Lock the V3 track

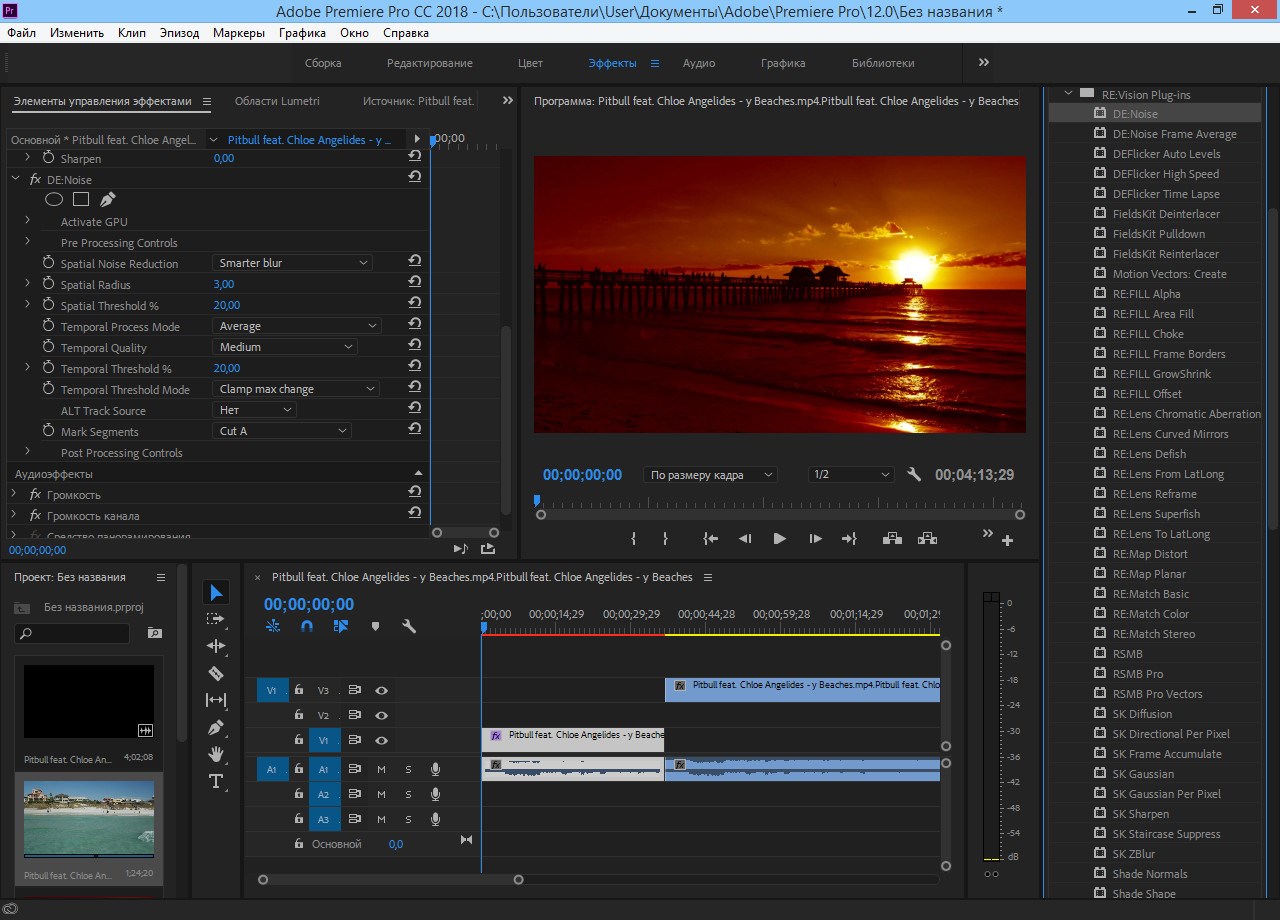(x=298, y=689)
